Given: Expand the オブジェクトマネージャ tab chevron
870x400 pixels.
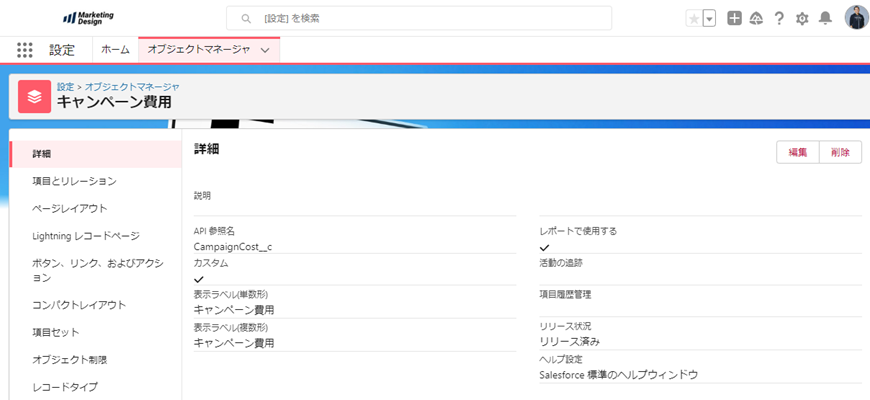Looking at the screenshot, I should 265,50.
